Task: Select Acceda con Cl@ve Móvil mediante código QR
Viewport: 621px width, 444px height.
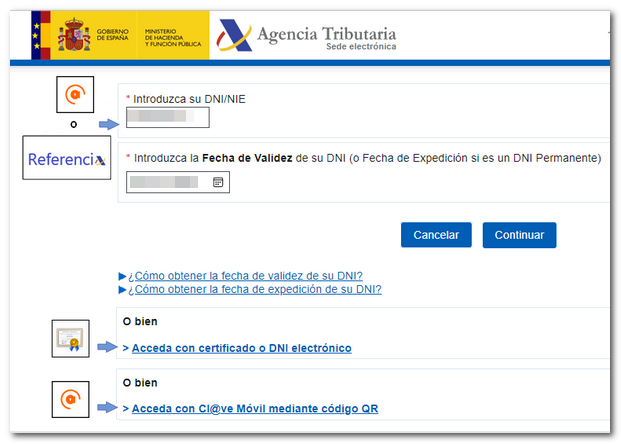Action: 254,409
